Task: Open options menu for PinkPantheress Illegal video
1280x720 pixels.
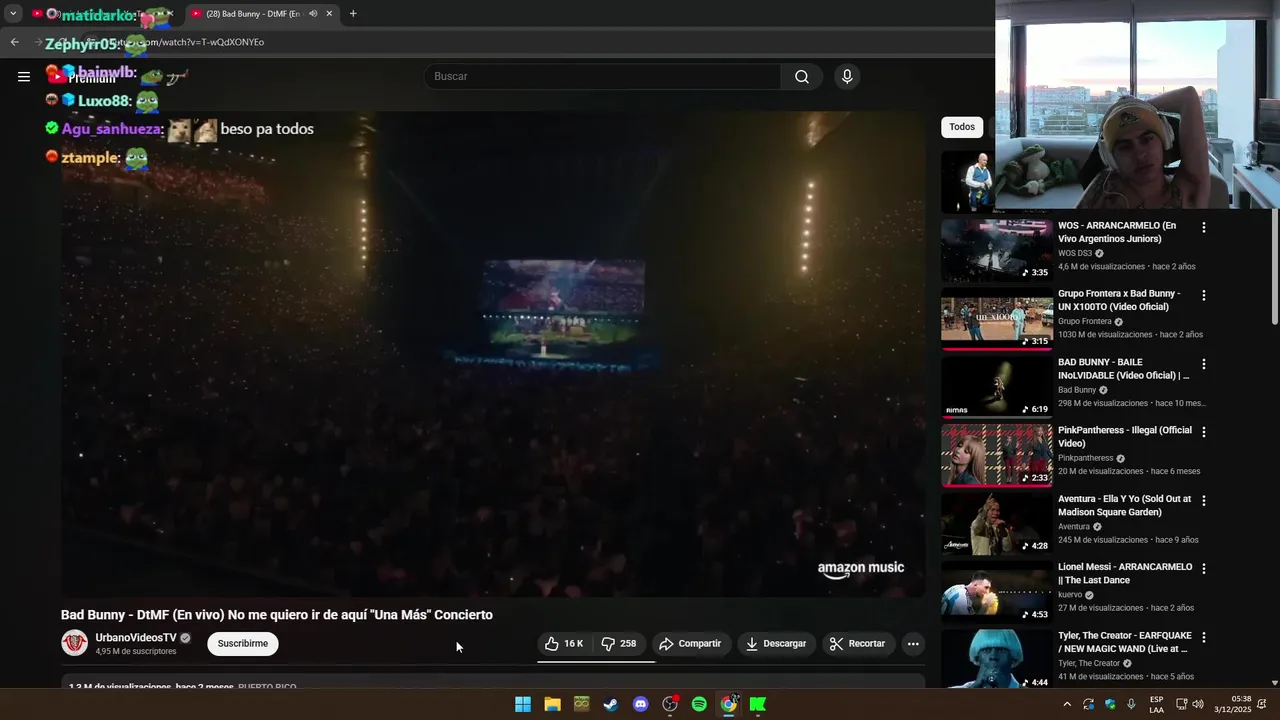Action: pyautogui.click(x=1204, y=432)
